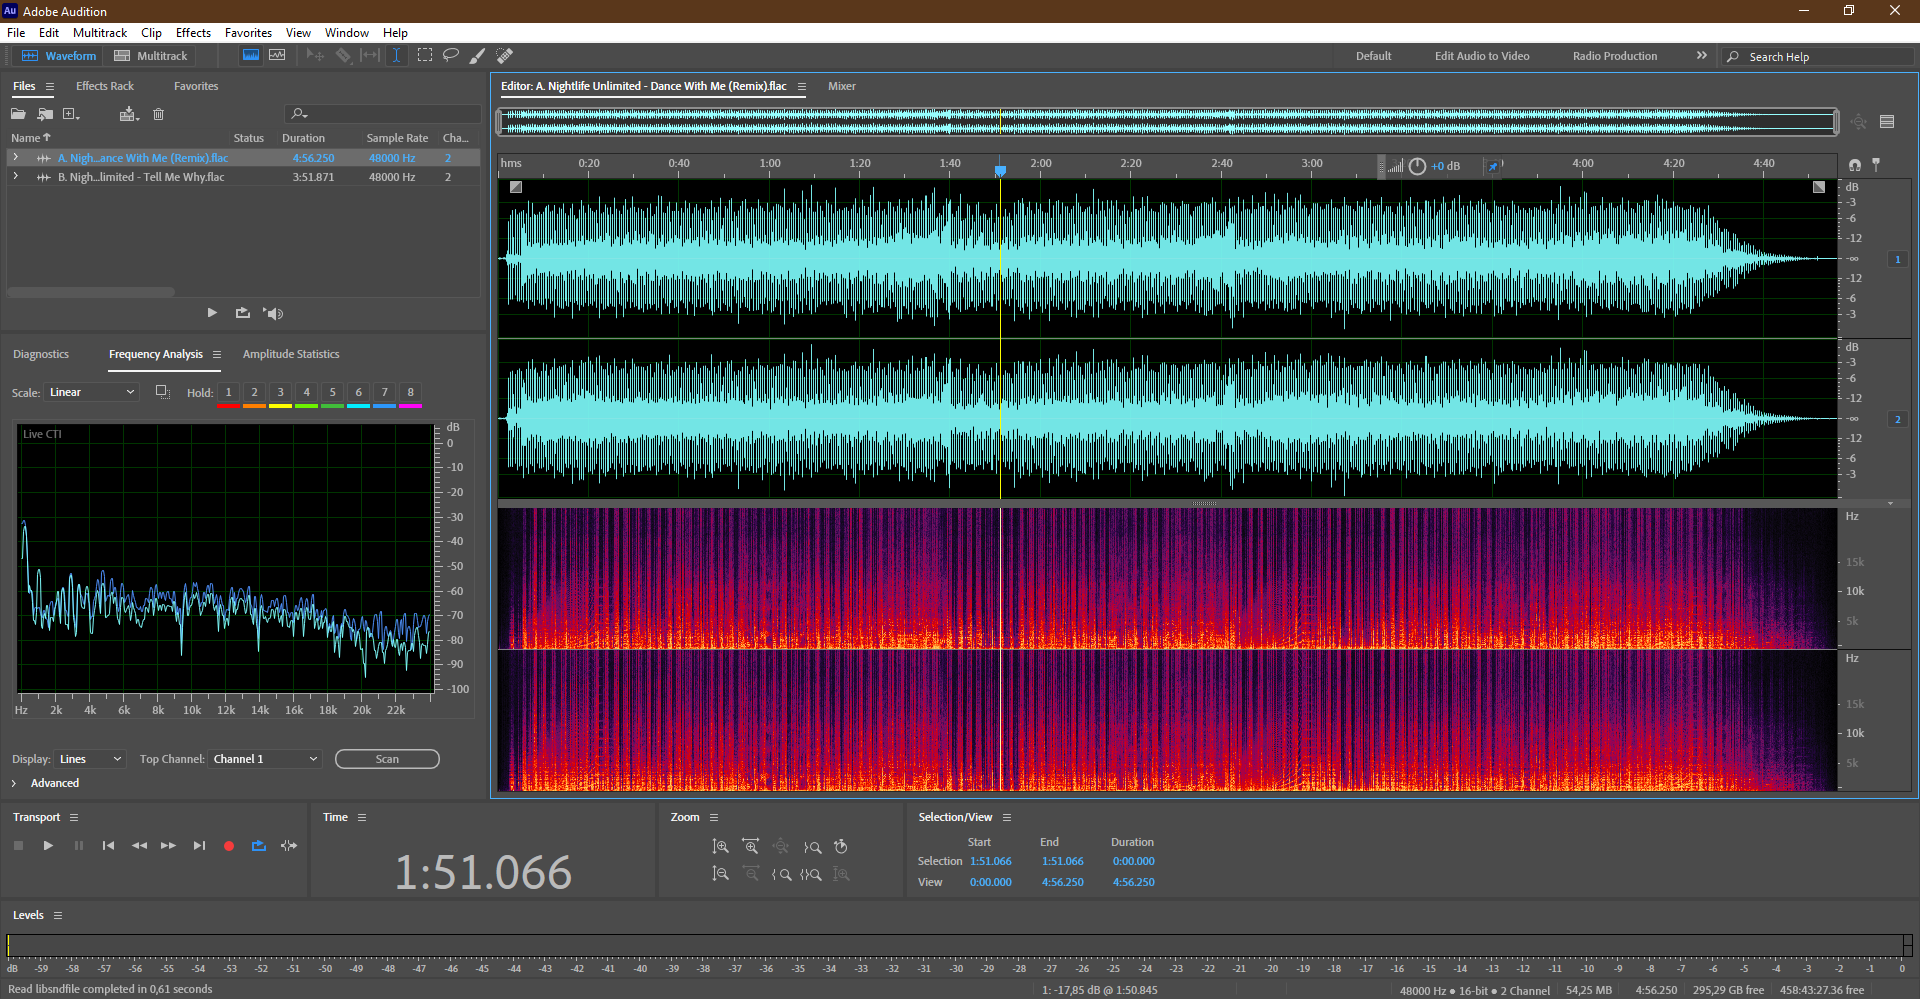
Task: Open the Display dropdown set to Lines
Action: (90, 759)
